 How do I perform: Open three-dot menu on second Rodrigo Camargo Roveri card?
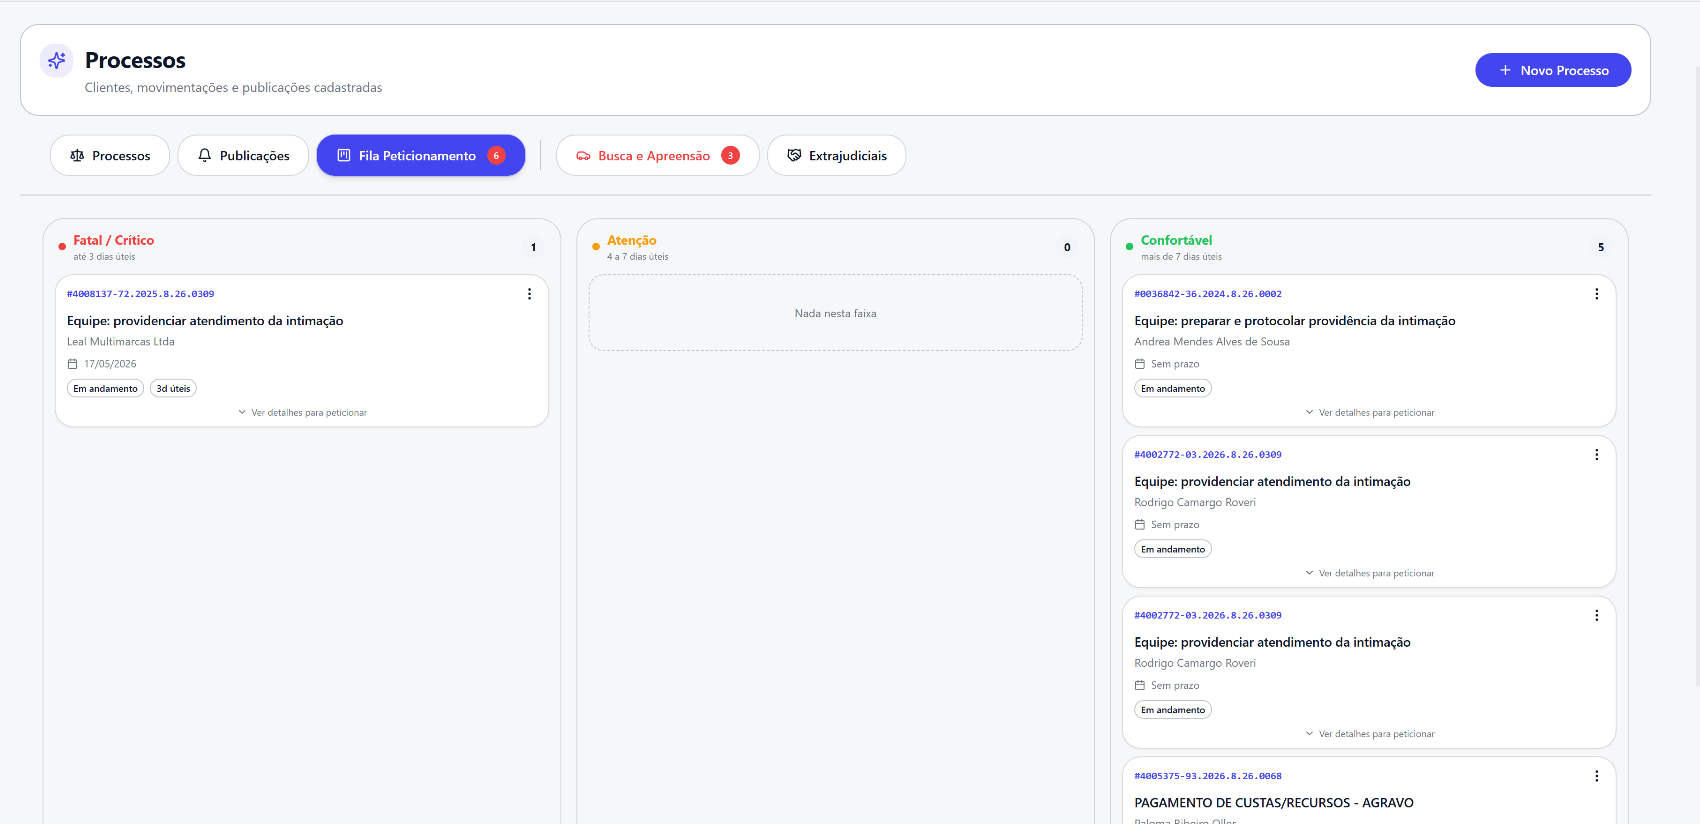(1596, 615)
